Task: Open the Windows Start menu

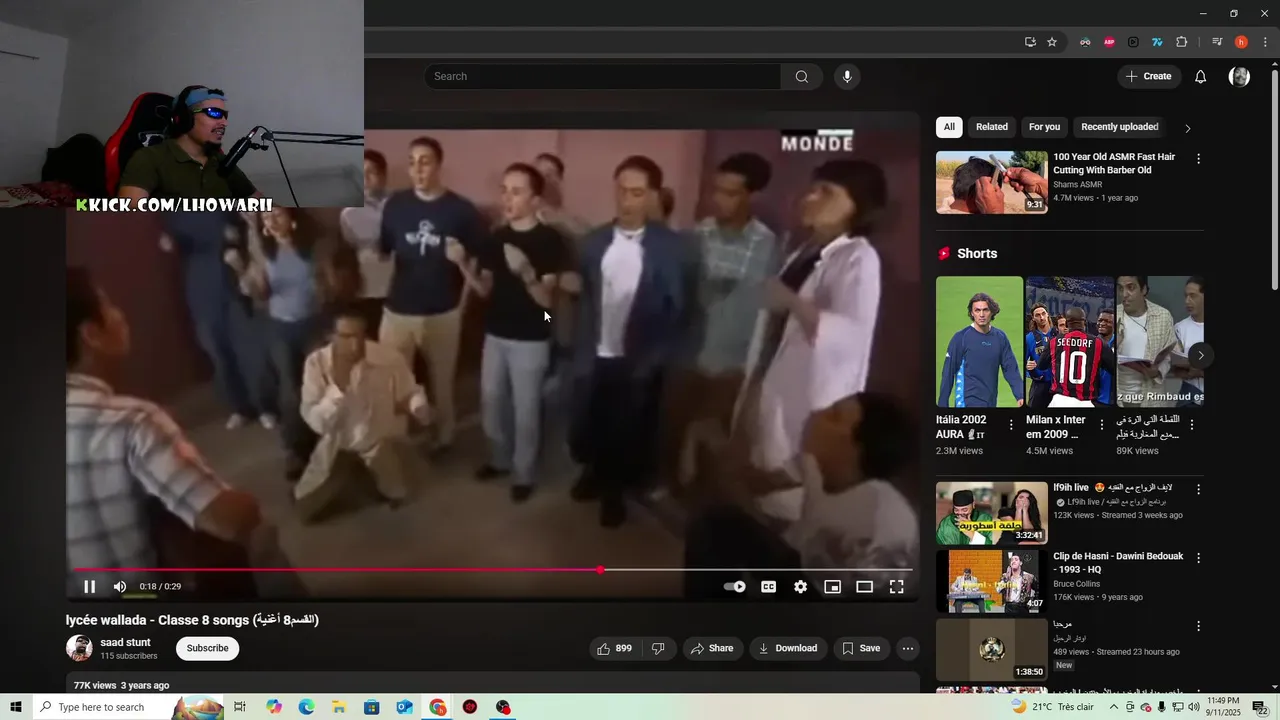Action: pyautogui.click(x=16, y=707)
